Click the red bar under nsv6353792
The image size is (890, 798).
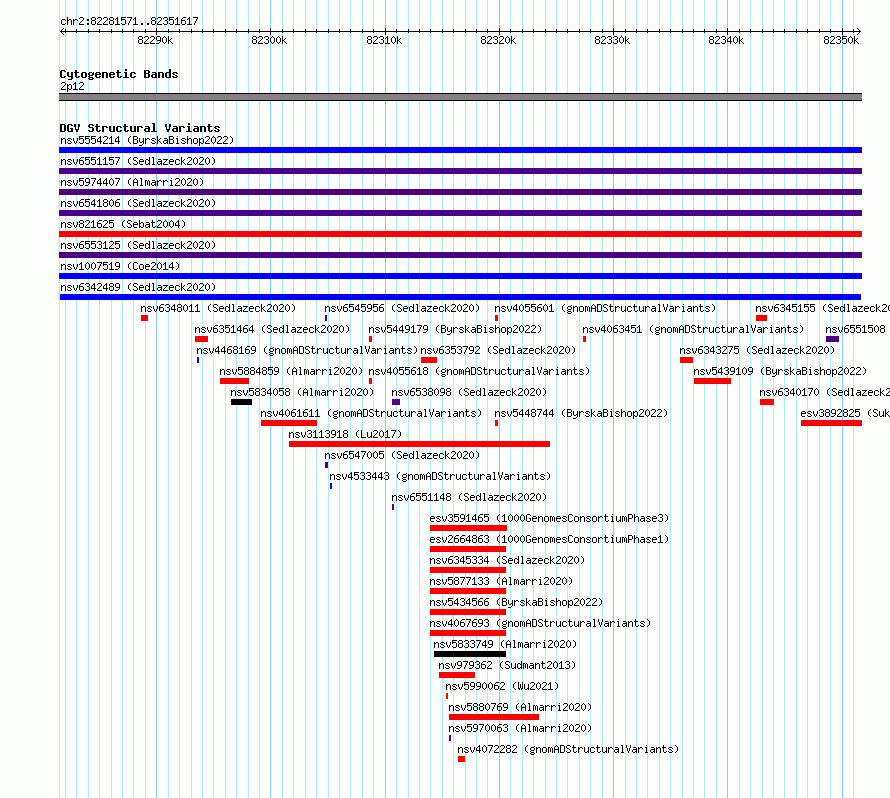(x=429, y=360)
